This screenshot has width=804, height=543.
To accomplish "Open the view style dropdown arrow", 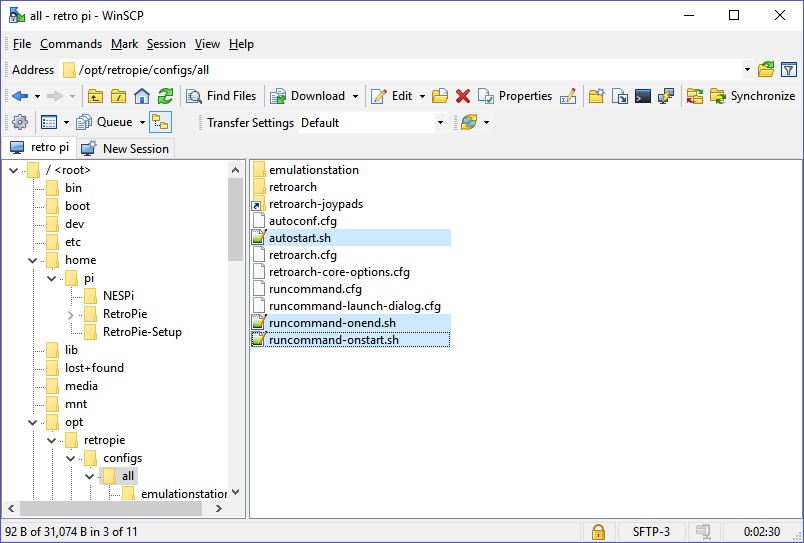I will 66,123.
